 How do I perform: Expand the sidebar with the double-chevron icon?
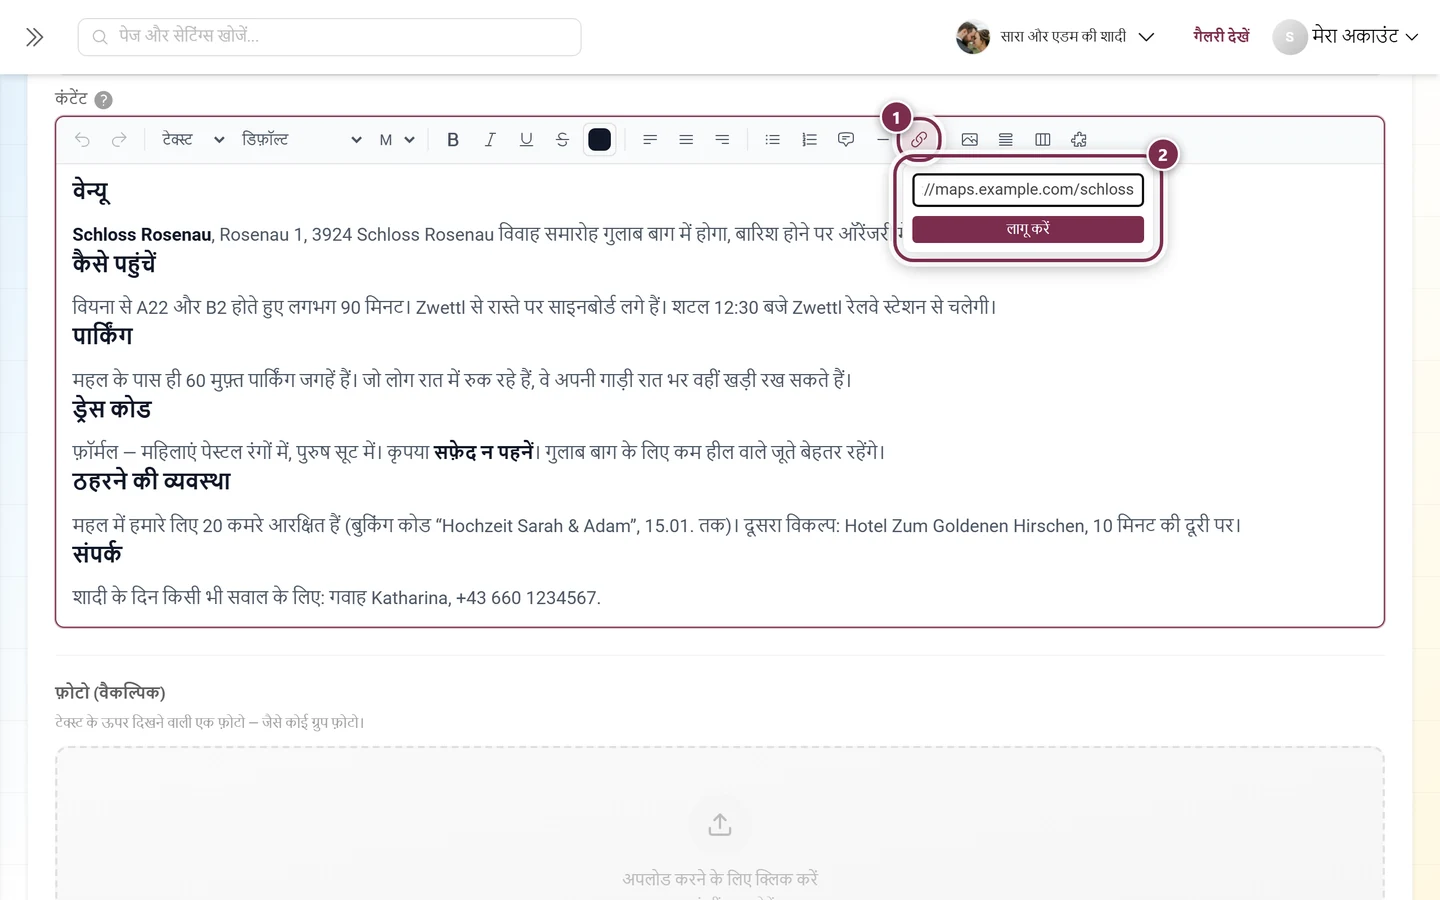coord(35,37)
